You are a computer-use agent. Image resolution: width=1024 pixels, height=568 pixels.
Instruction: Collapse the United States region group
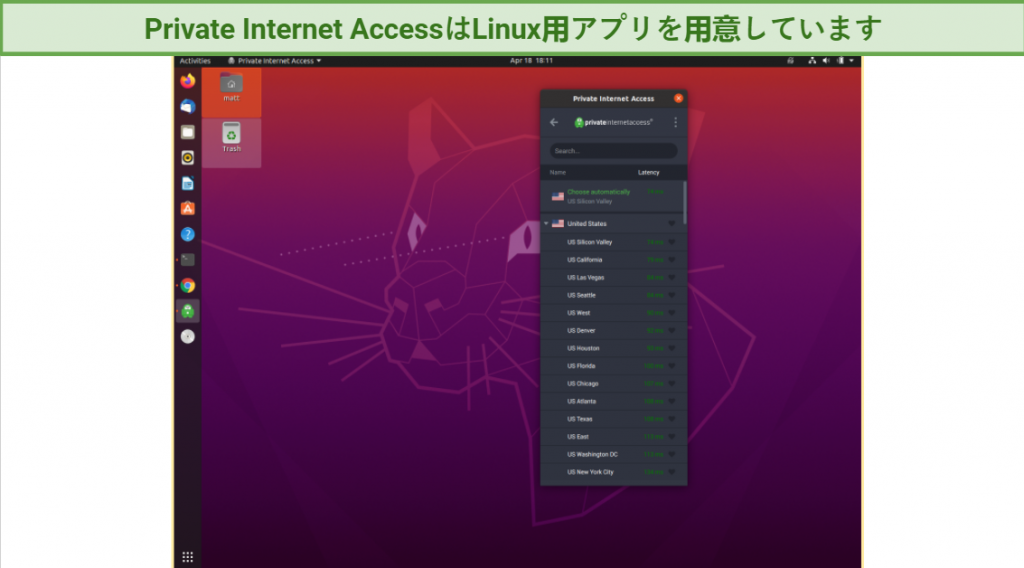coord(547,223)
